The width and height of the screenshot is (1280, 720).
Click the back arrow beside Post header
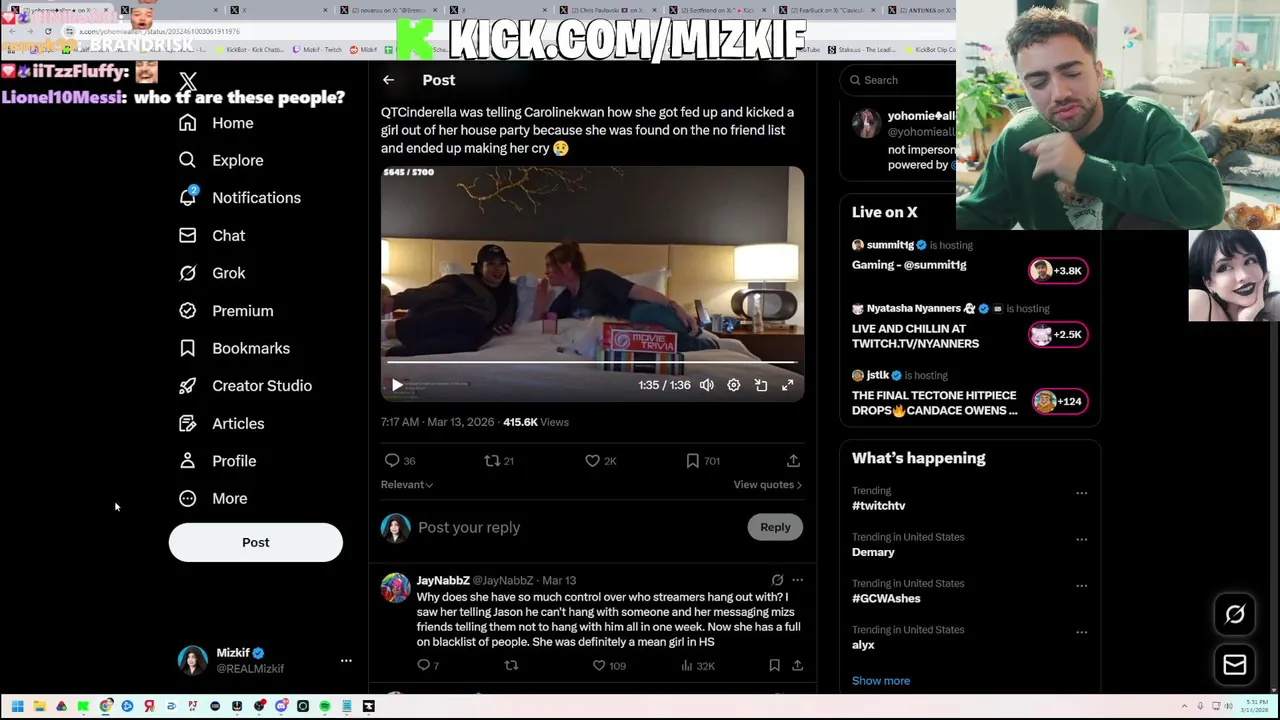point(388,80)
